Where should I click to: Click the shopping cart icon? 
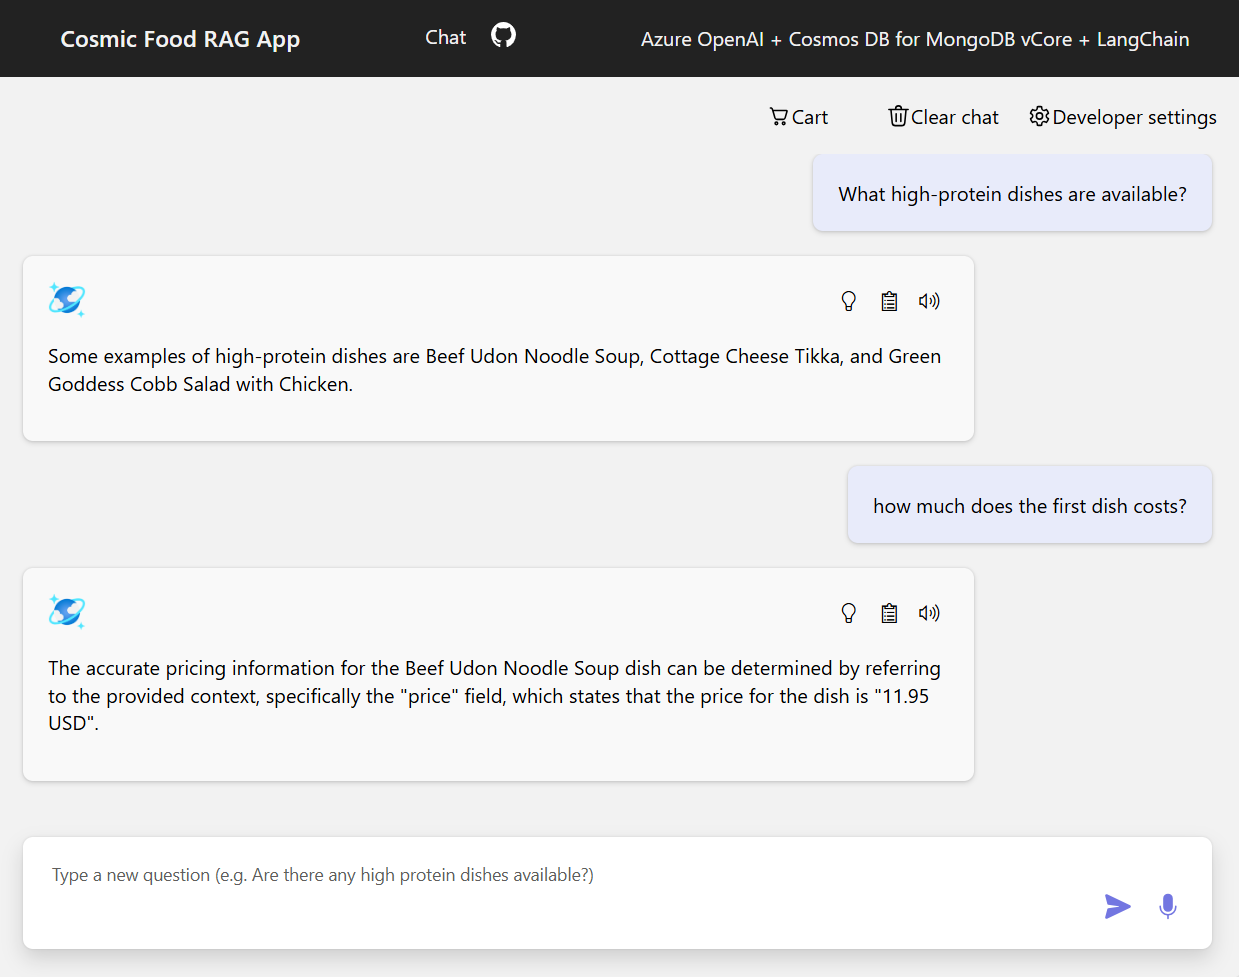tap(779, 116)
